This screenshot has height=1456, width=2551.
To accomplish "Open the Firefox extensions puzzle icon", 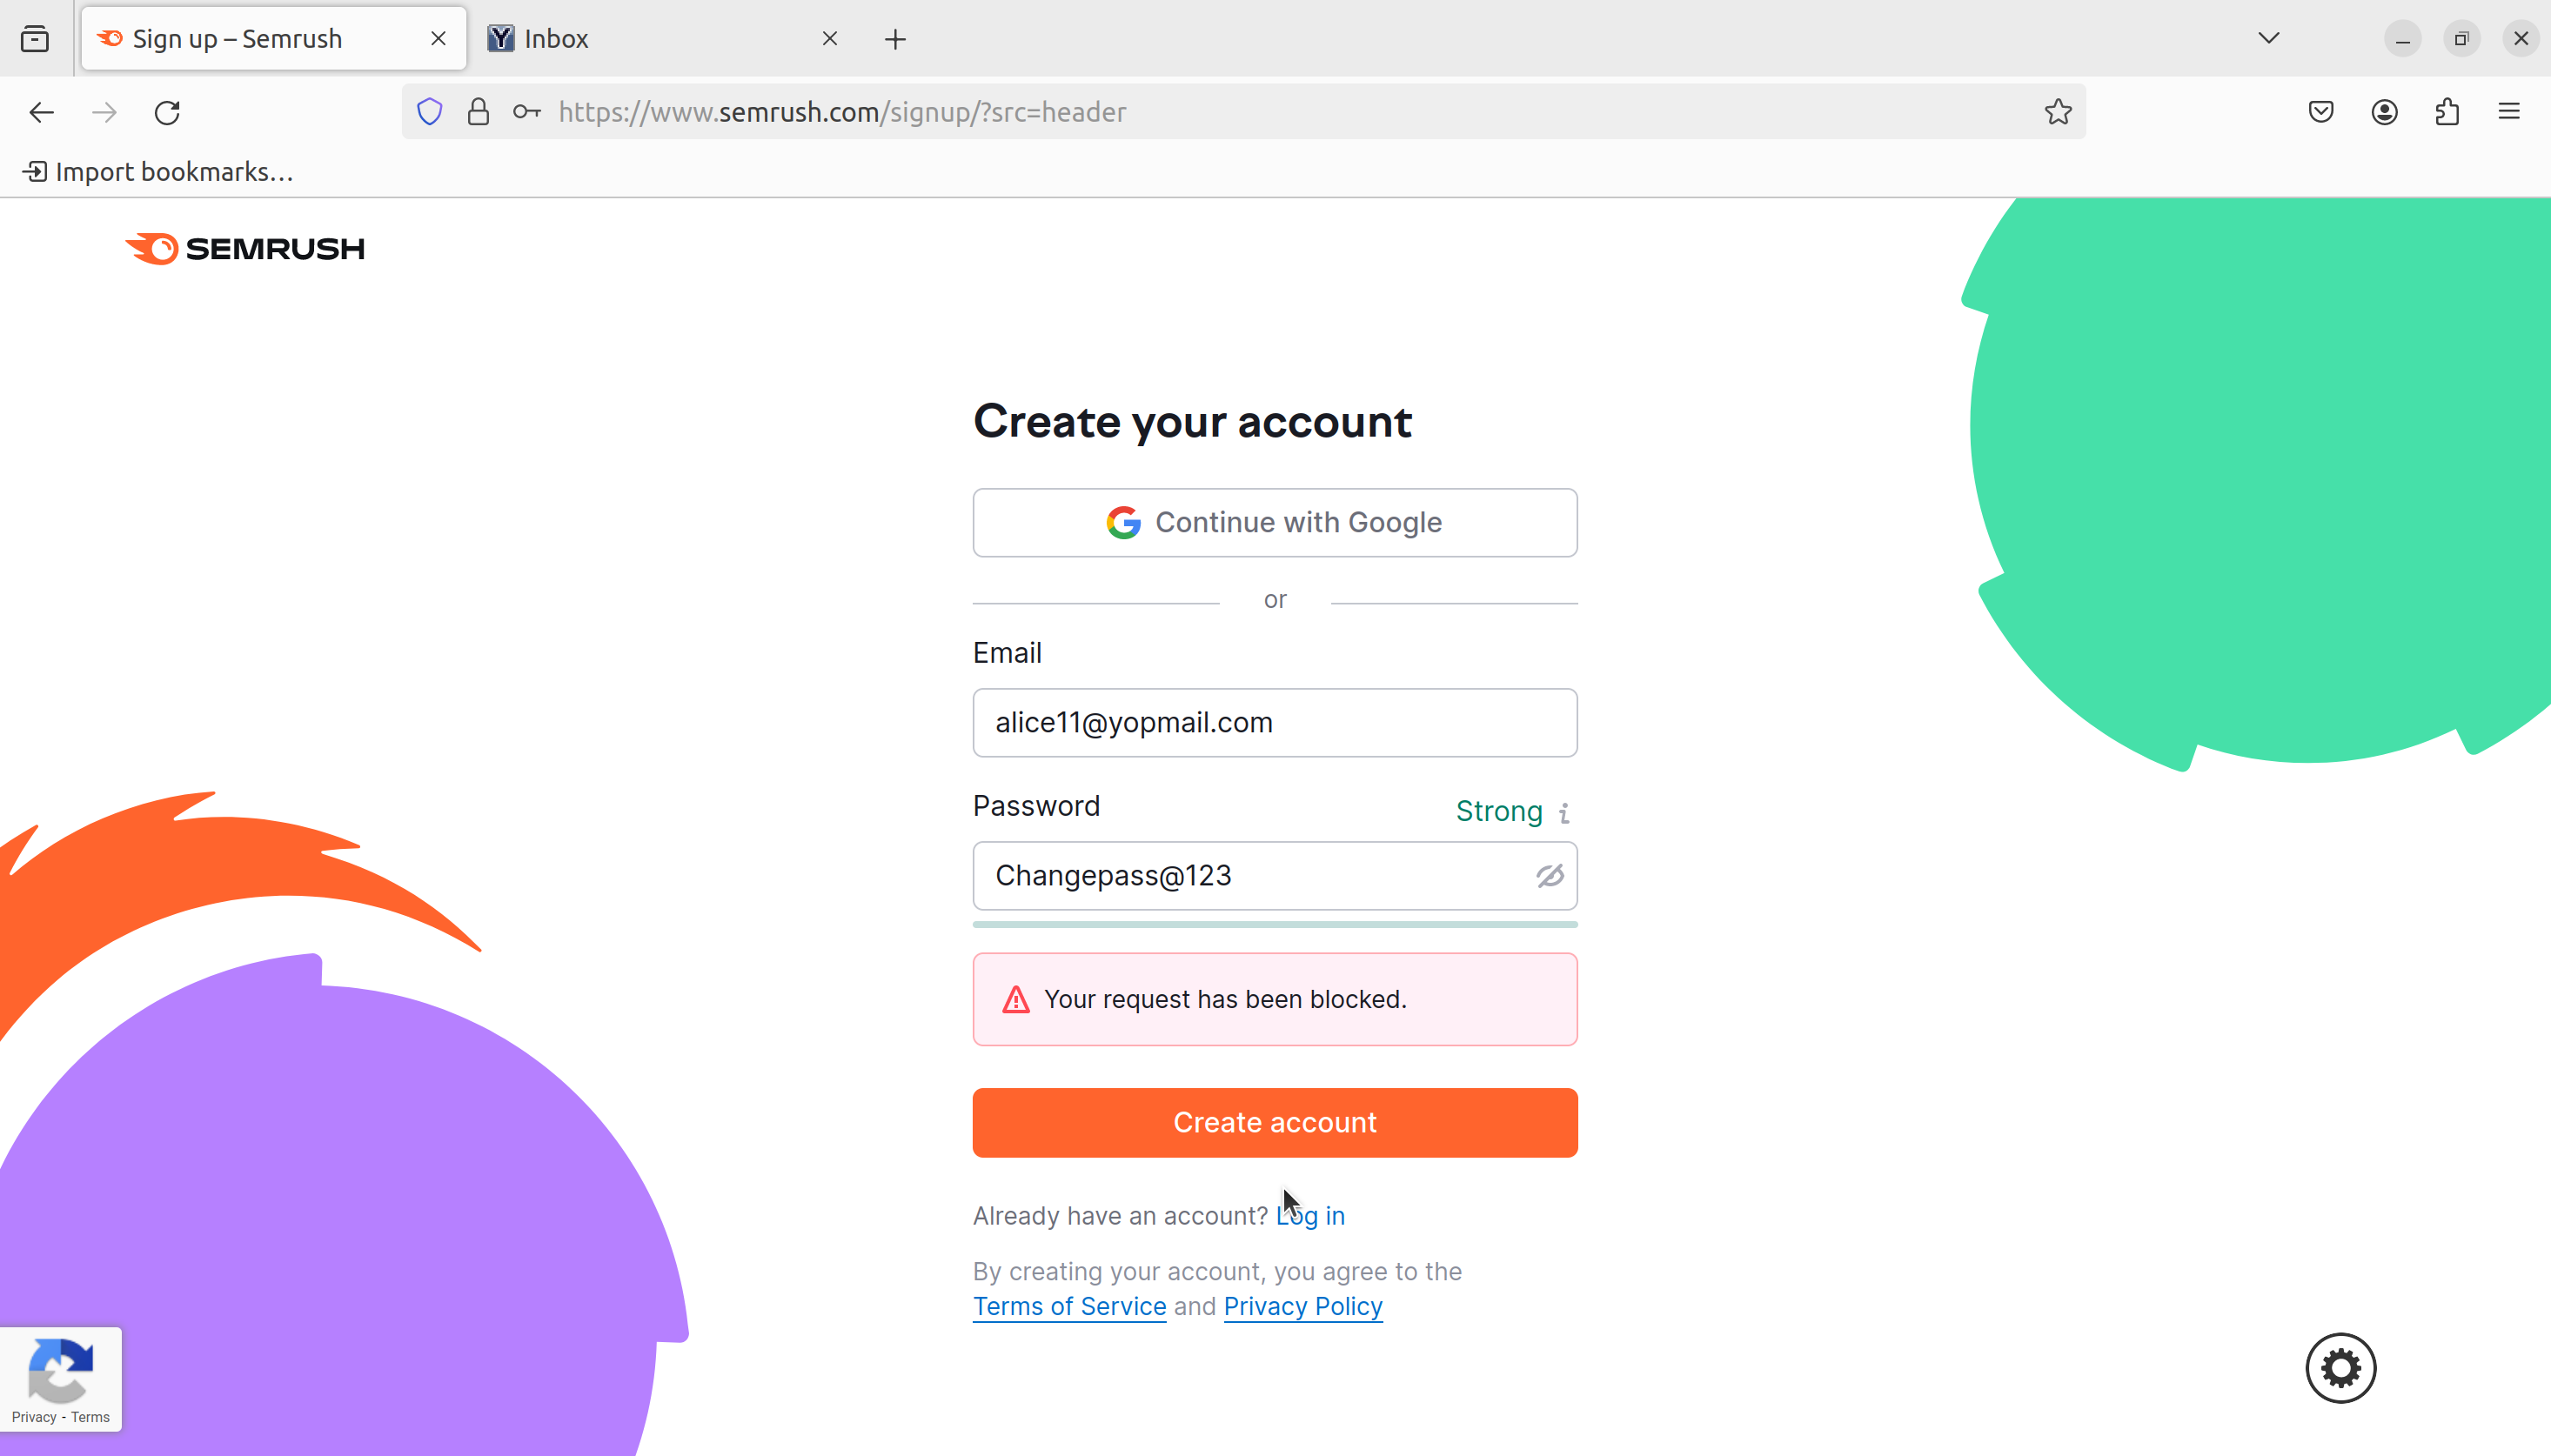I will 2446,112.
